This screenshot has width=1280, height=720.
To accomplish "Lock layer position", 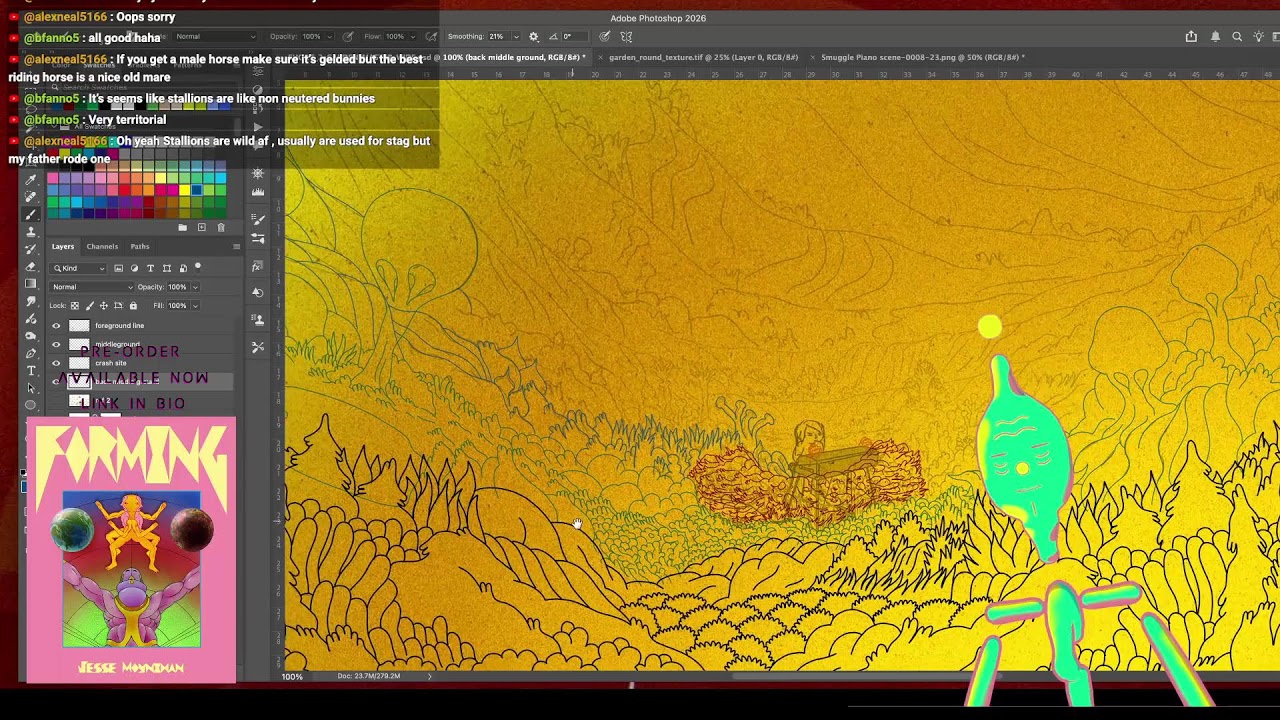I will 104,306.
